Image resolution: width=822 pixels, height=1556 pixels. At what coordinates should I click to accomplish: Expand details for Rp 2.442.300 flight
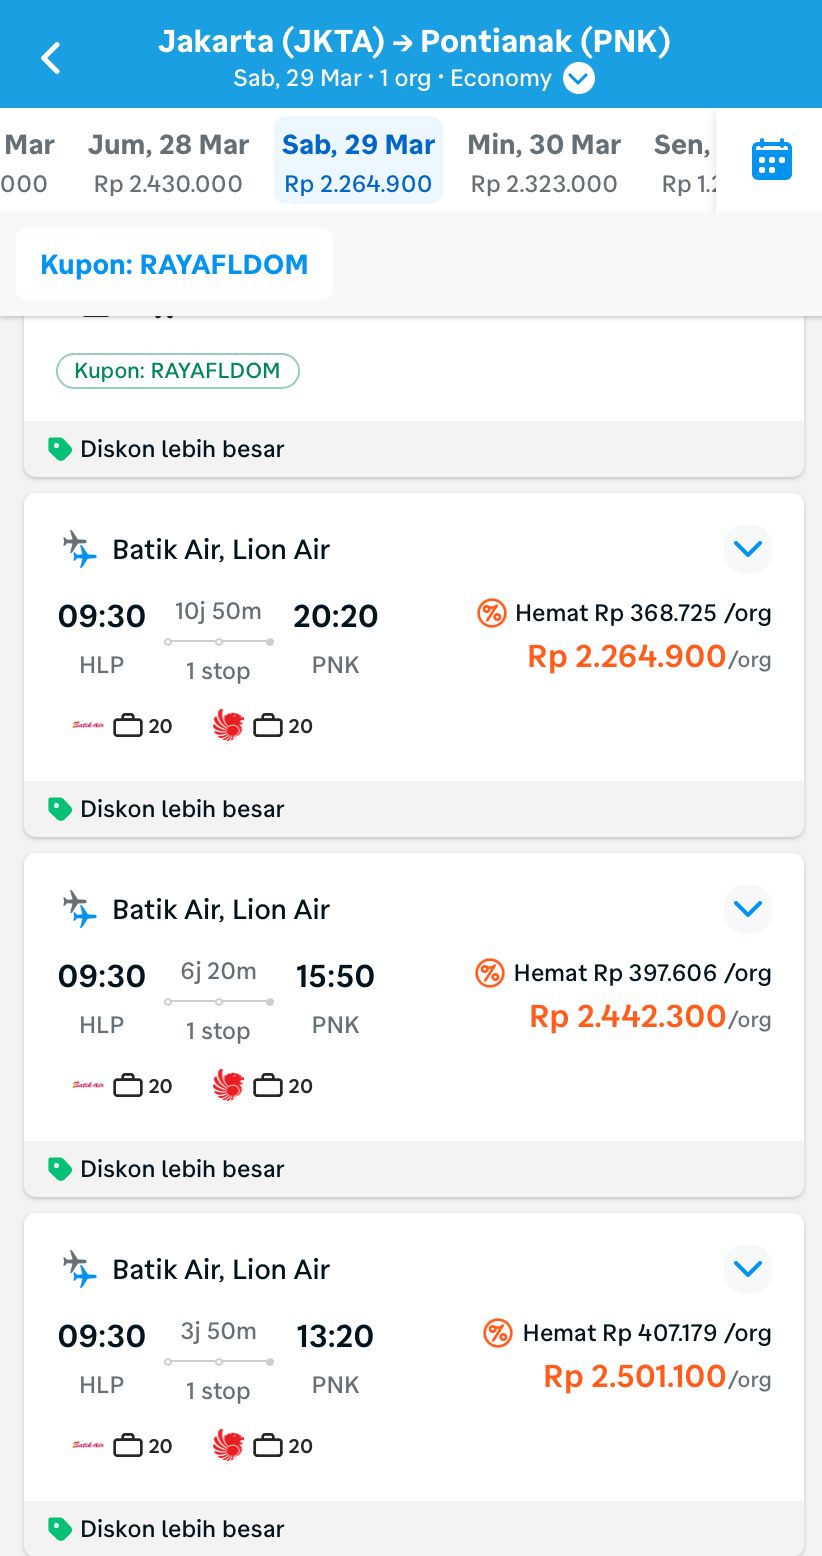point(748,908)
